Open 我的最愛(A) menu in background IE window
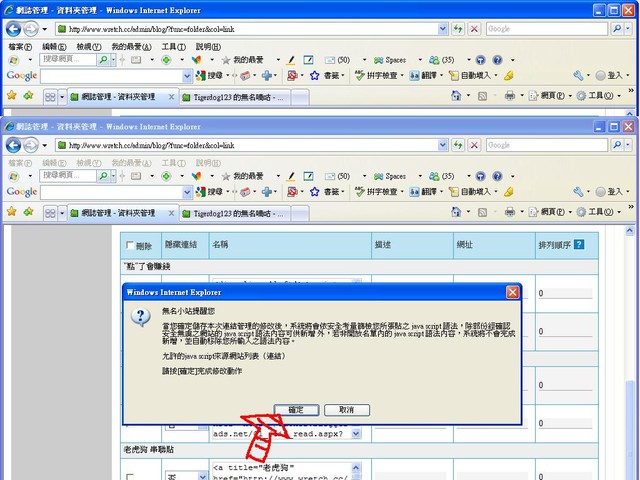The image size is (640, 480). (131, 47)
